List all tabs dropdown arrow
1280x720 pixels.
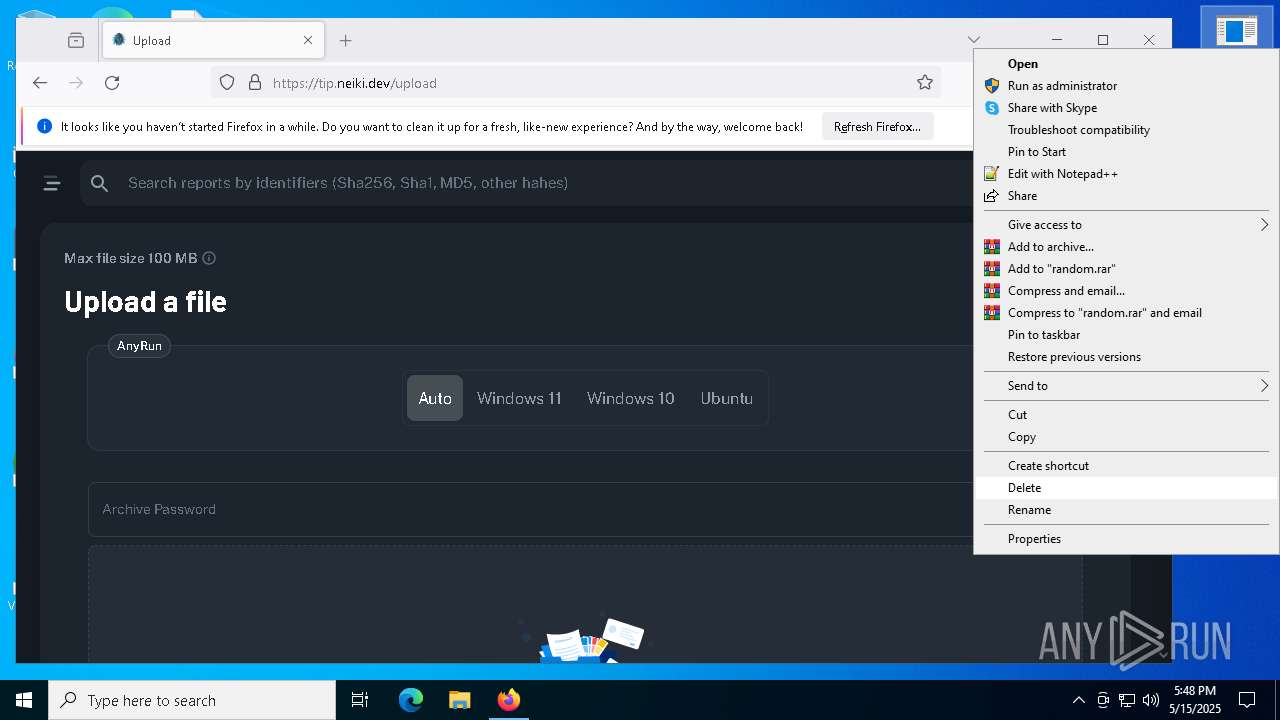point(974,40)
